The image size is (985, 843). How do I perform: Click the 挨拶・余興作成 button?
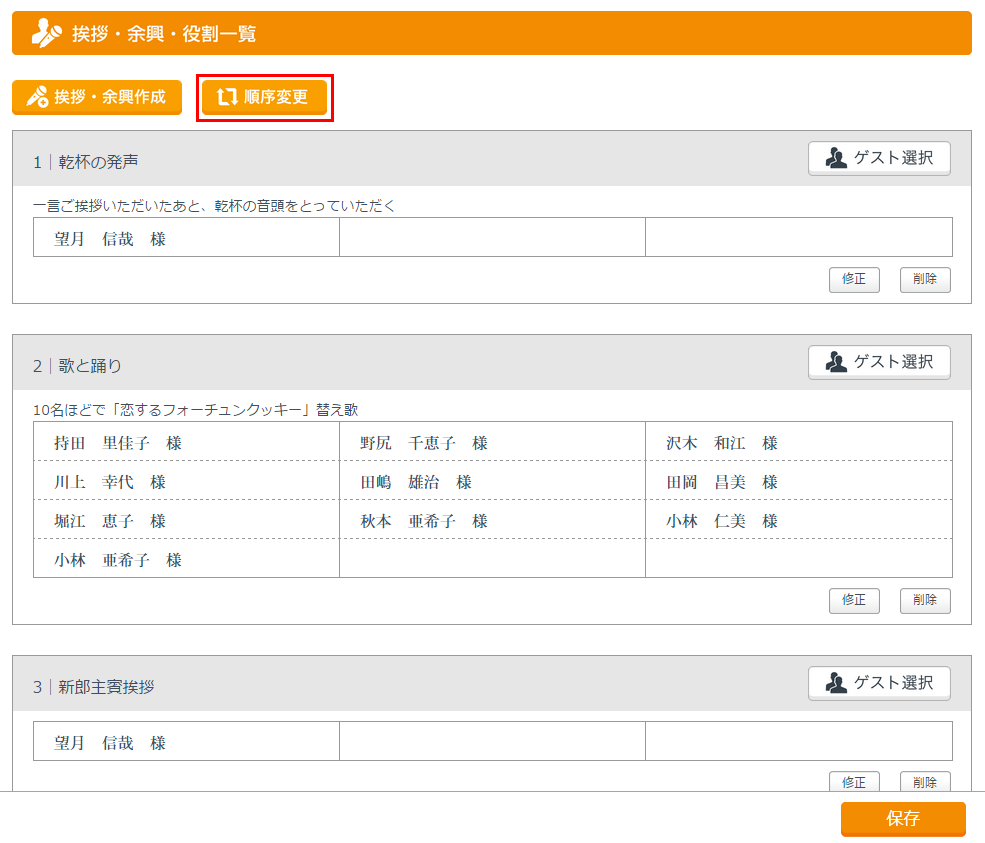[x=97, y=98]
